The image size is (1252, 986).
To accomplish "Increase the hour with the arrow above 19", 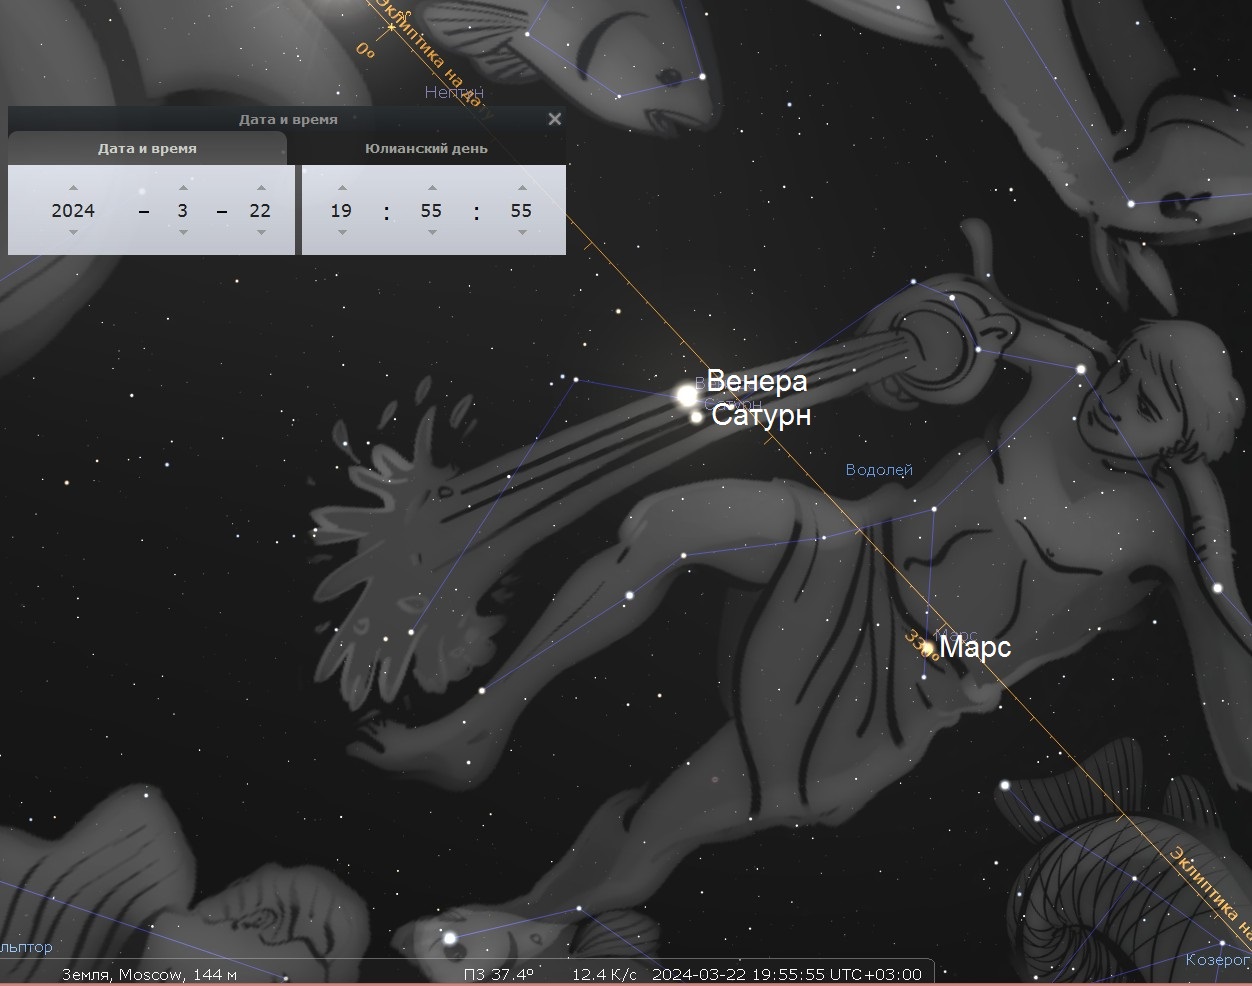I will pyautogui.click(x=342, y=188).
